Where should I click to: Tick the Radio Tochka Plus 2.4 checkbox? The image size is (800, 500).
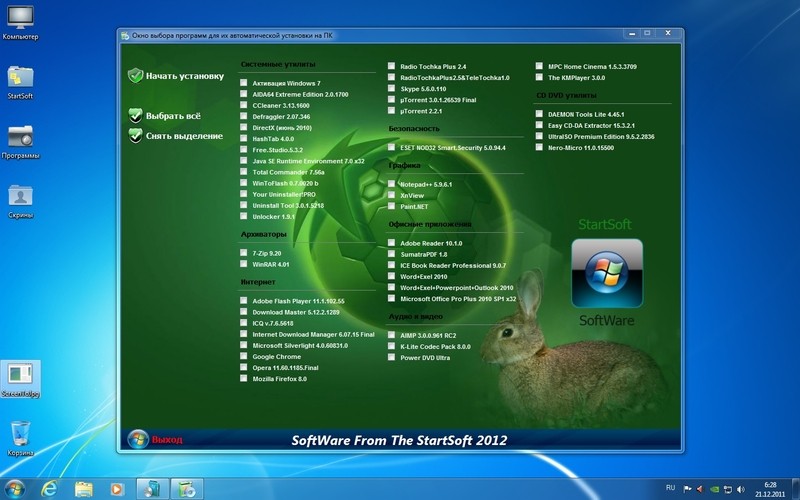pyautogui.click(x=391, y=66)
